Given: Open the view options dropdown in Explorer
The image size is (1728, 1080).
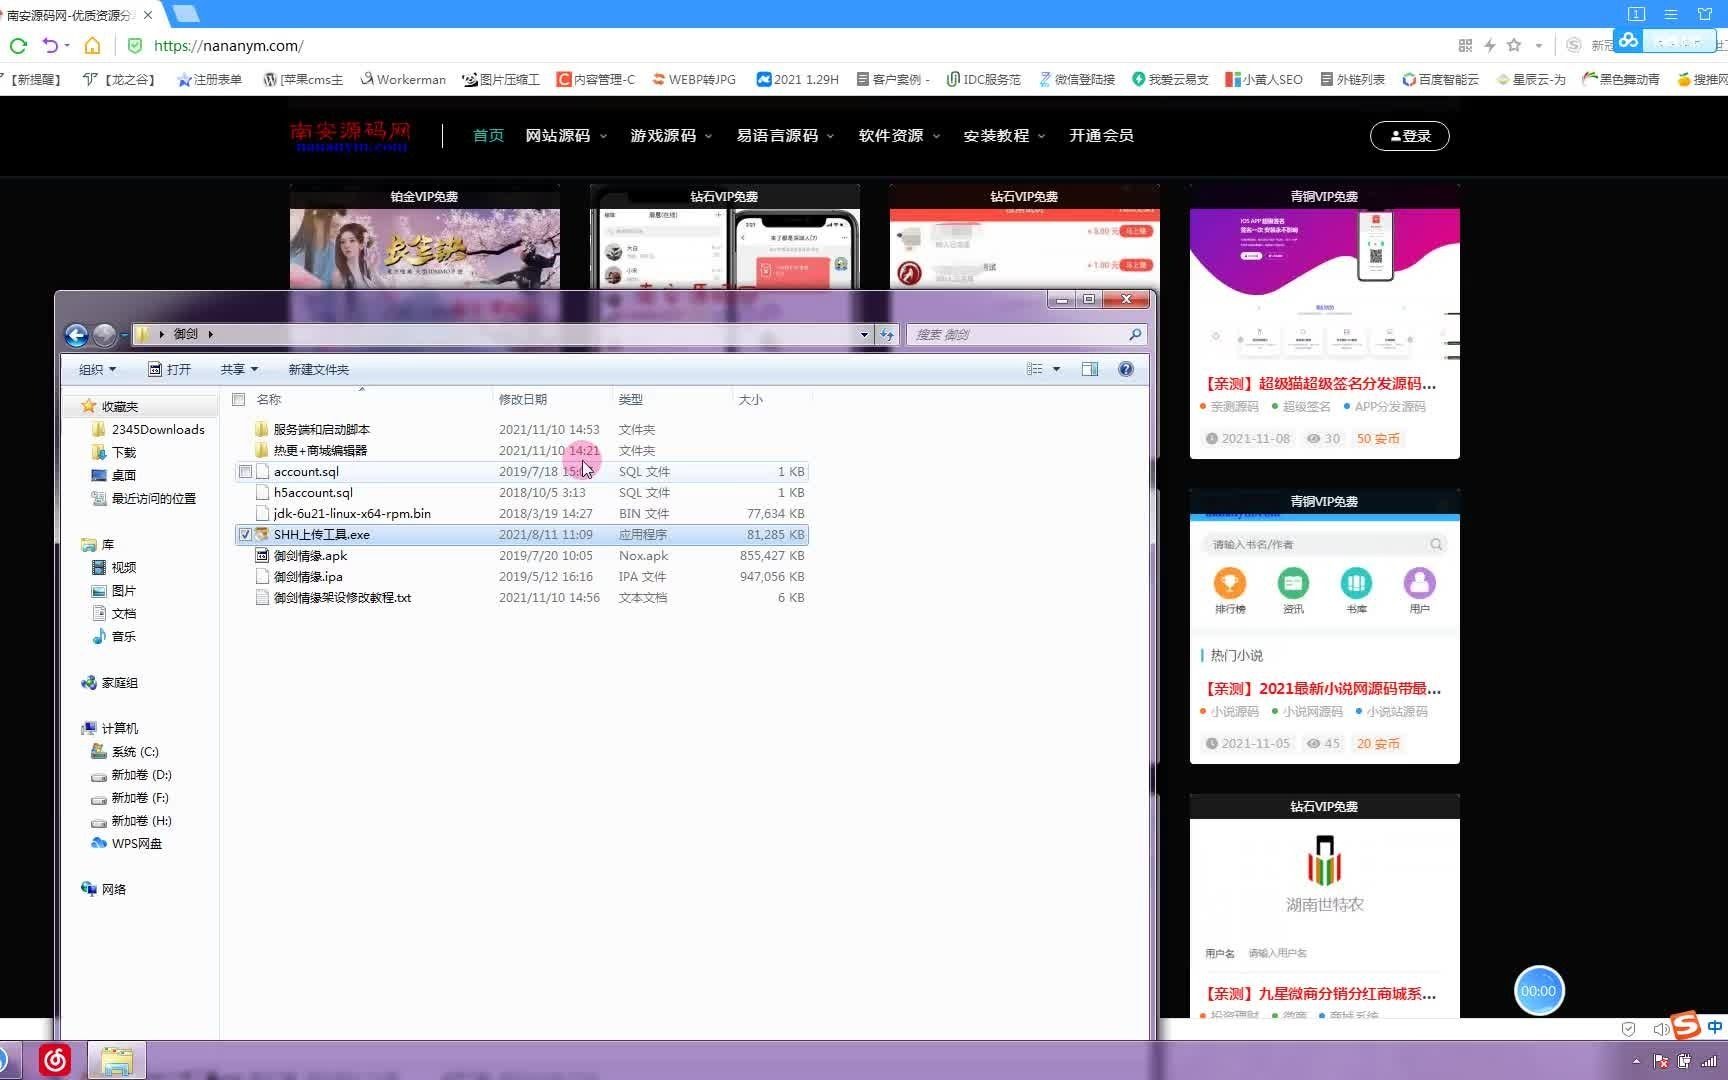Looking at the screenshot, I should coord(1055,368).
